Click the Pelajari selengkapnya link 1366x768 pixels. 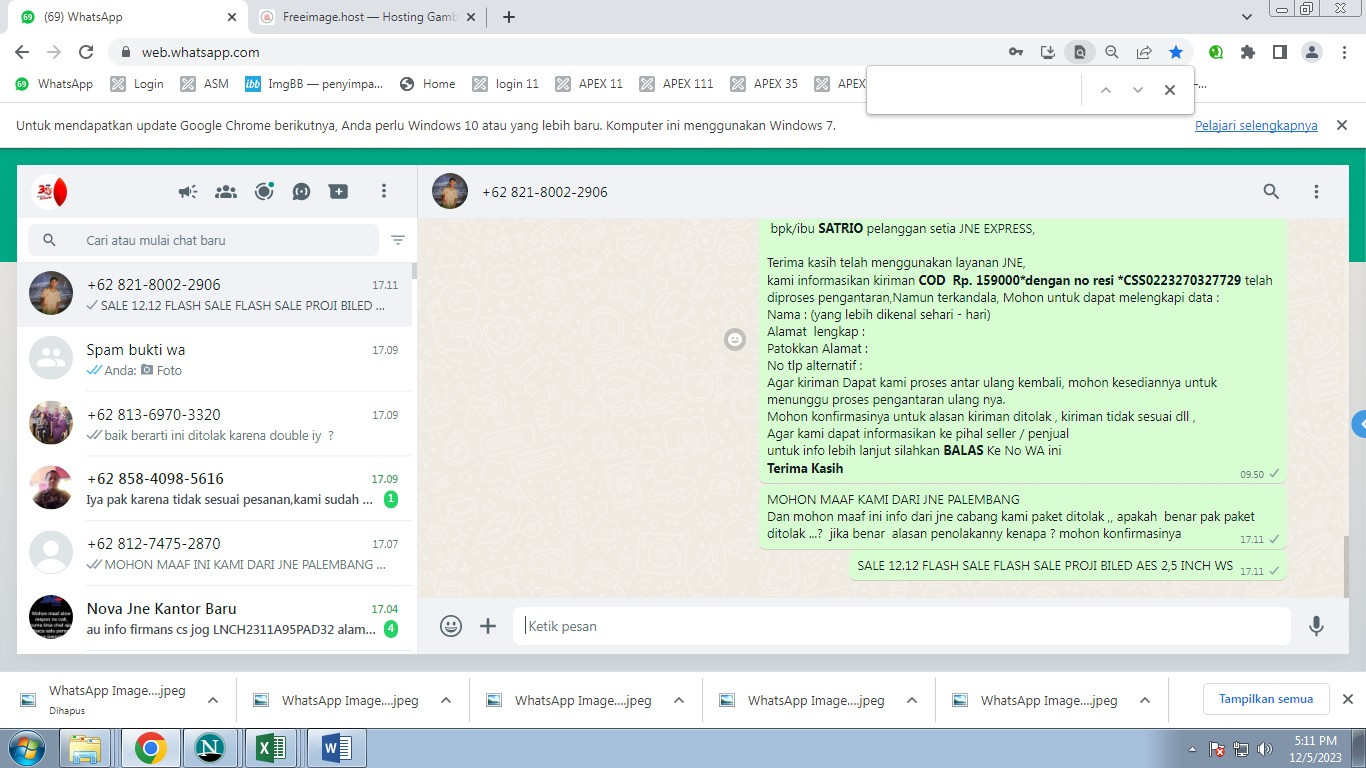tap(1256, 126)
